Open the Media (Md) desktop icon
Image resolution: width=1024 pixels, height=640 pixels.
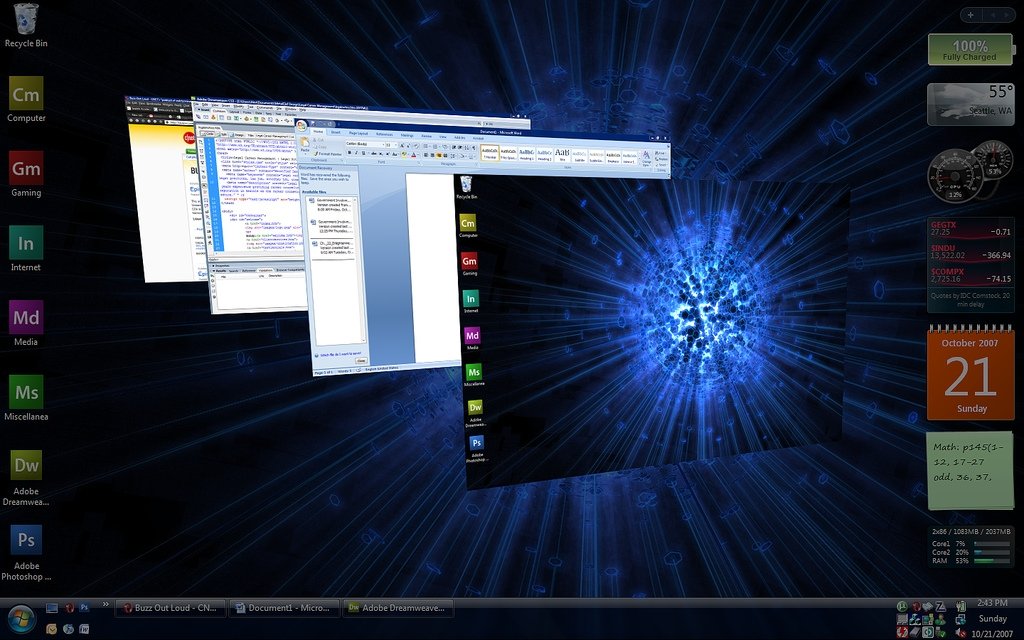point(26,323)
